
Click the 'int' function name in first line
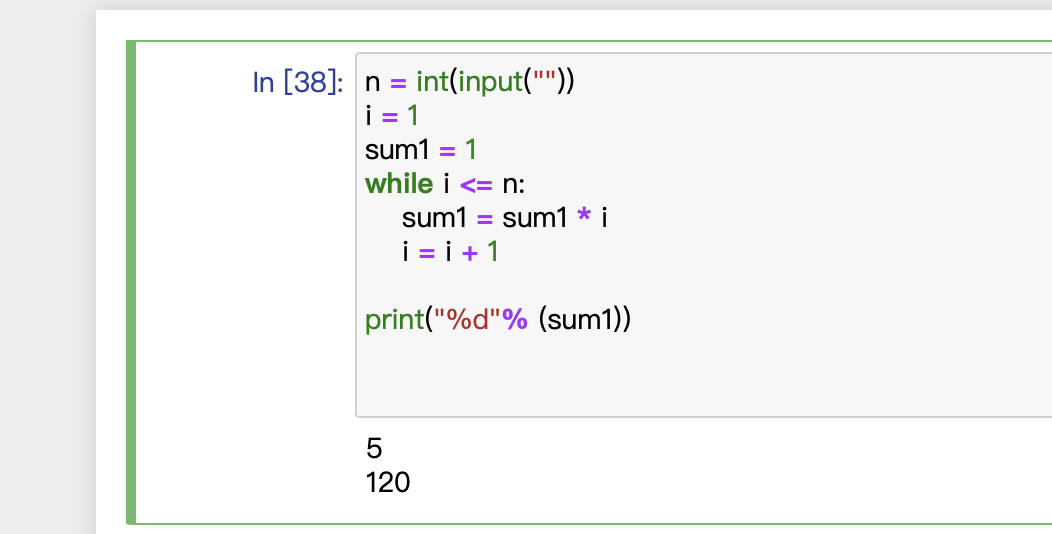pos(433,82)
